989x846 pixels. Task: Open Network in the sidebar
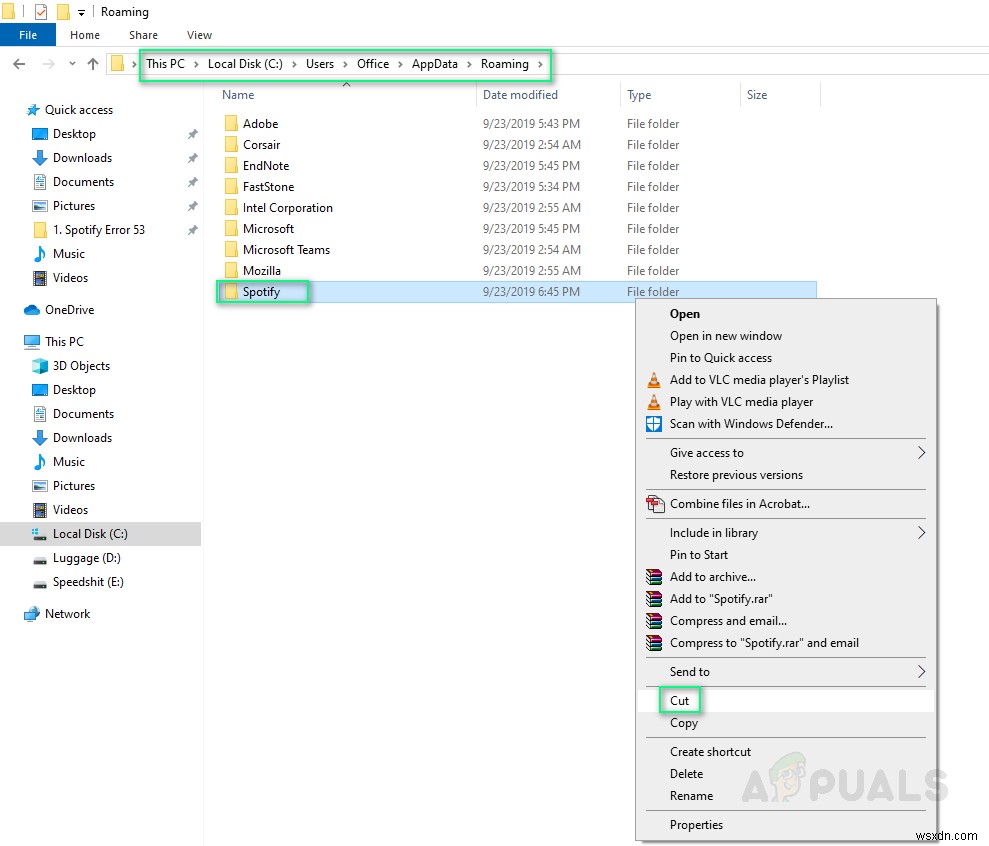[x=66, y=613]
